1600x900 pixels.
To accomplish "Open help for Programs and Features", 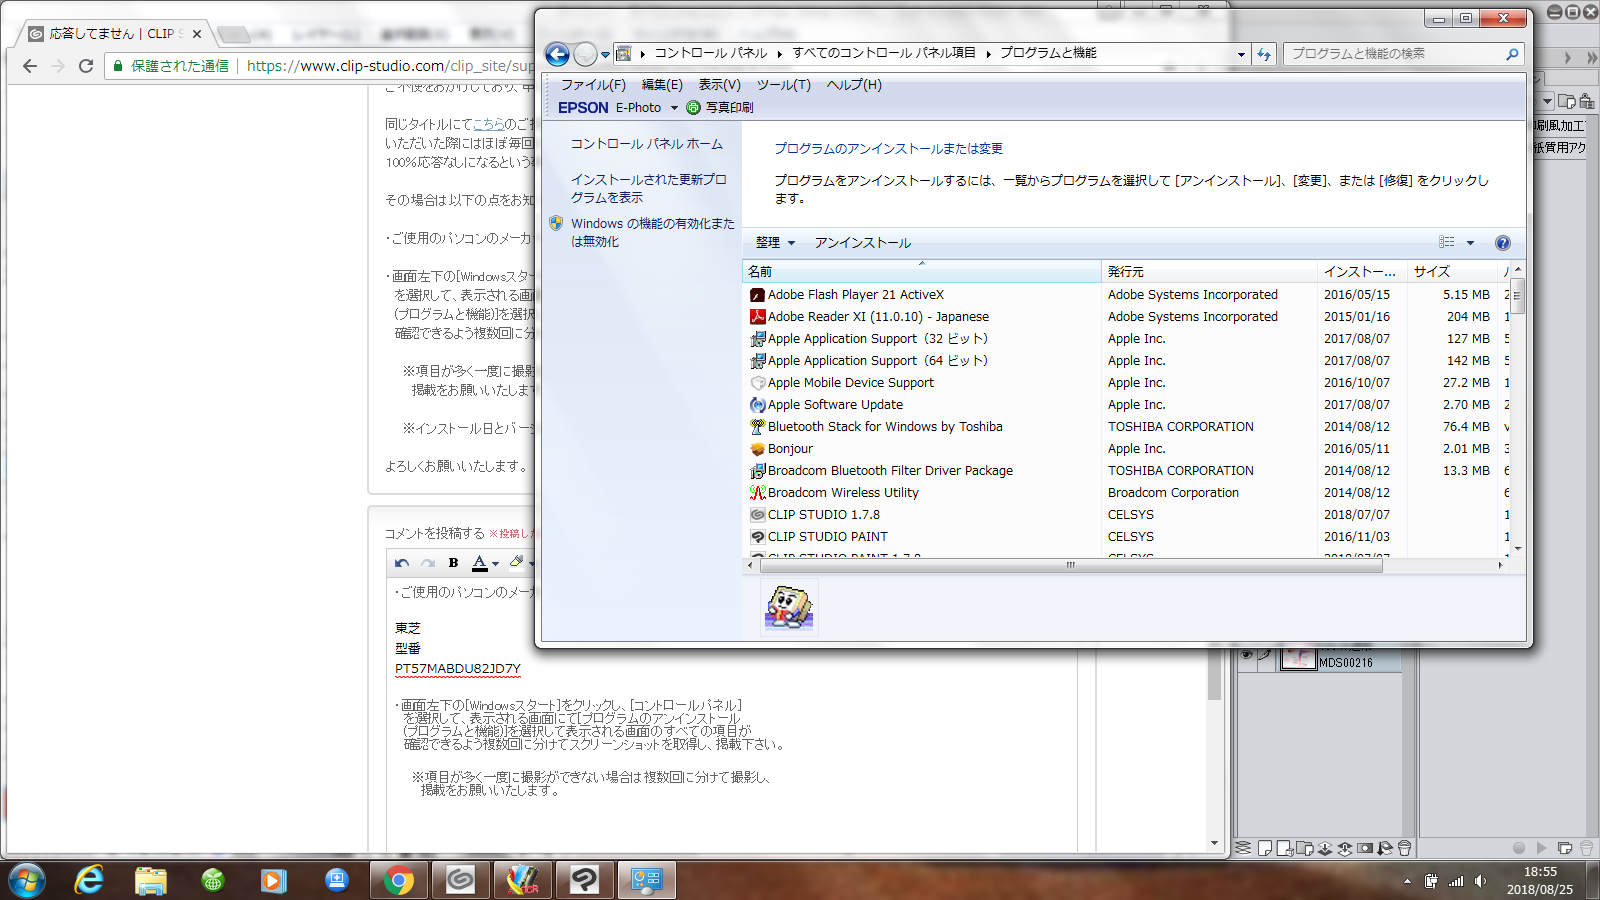I will click(x=1502, y=243).
